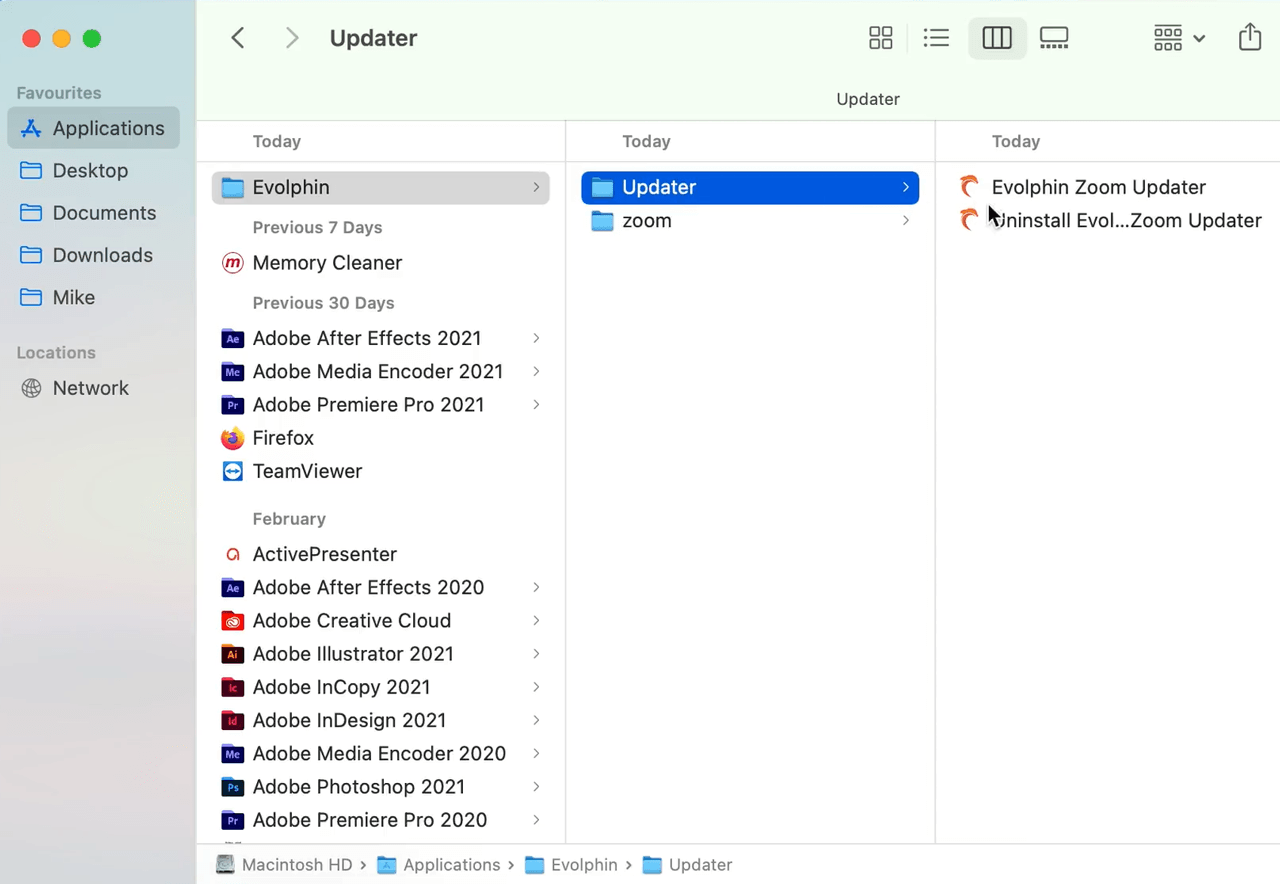1280x884 pixels.
Task: Click the Share toolbar button
Action: 1250,38
